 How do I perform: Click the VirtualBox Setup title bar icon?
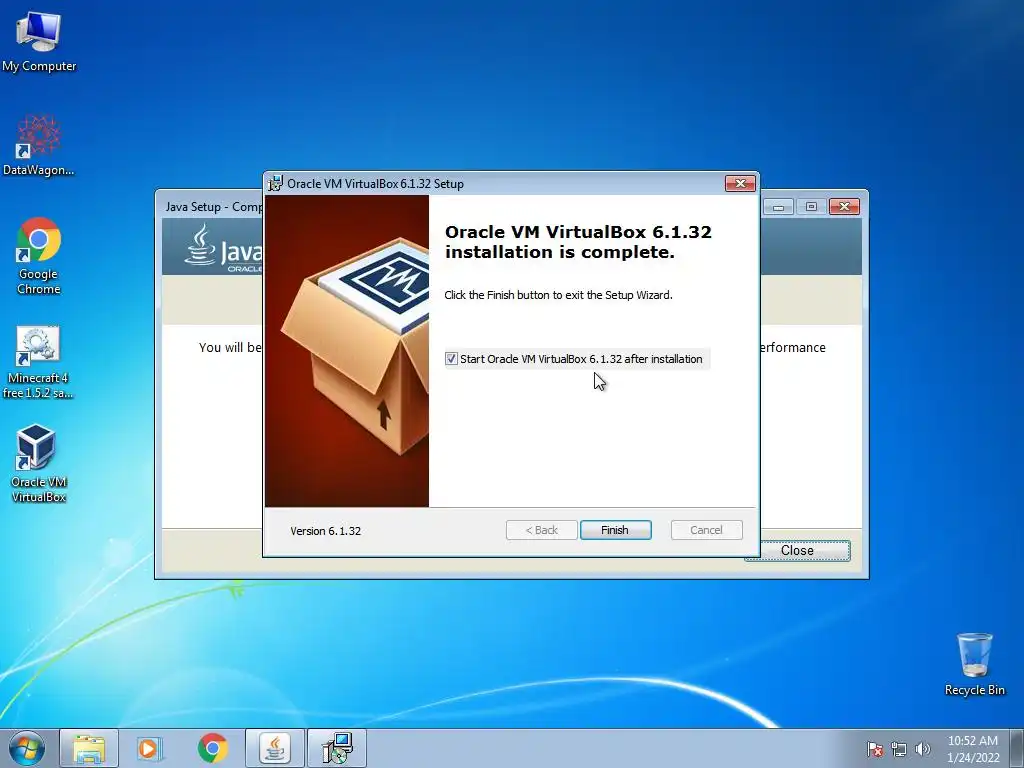[x=276, y=184]
